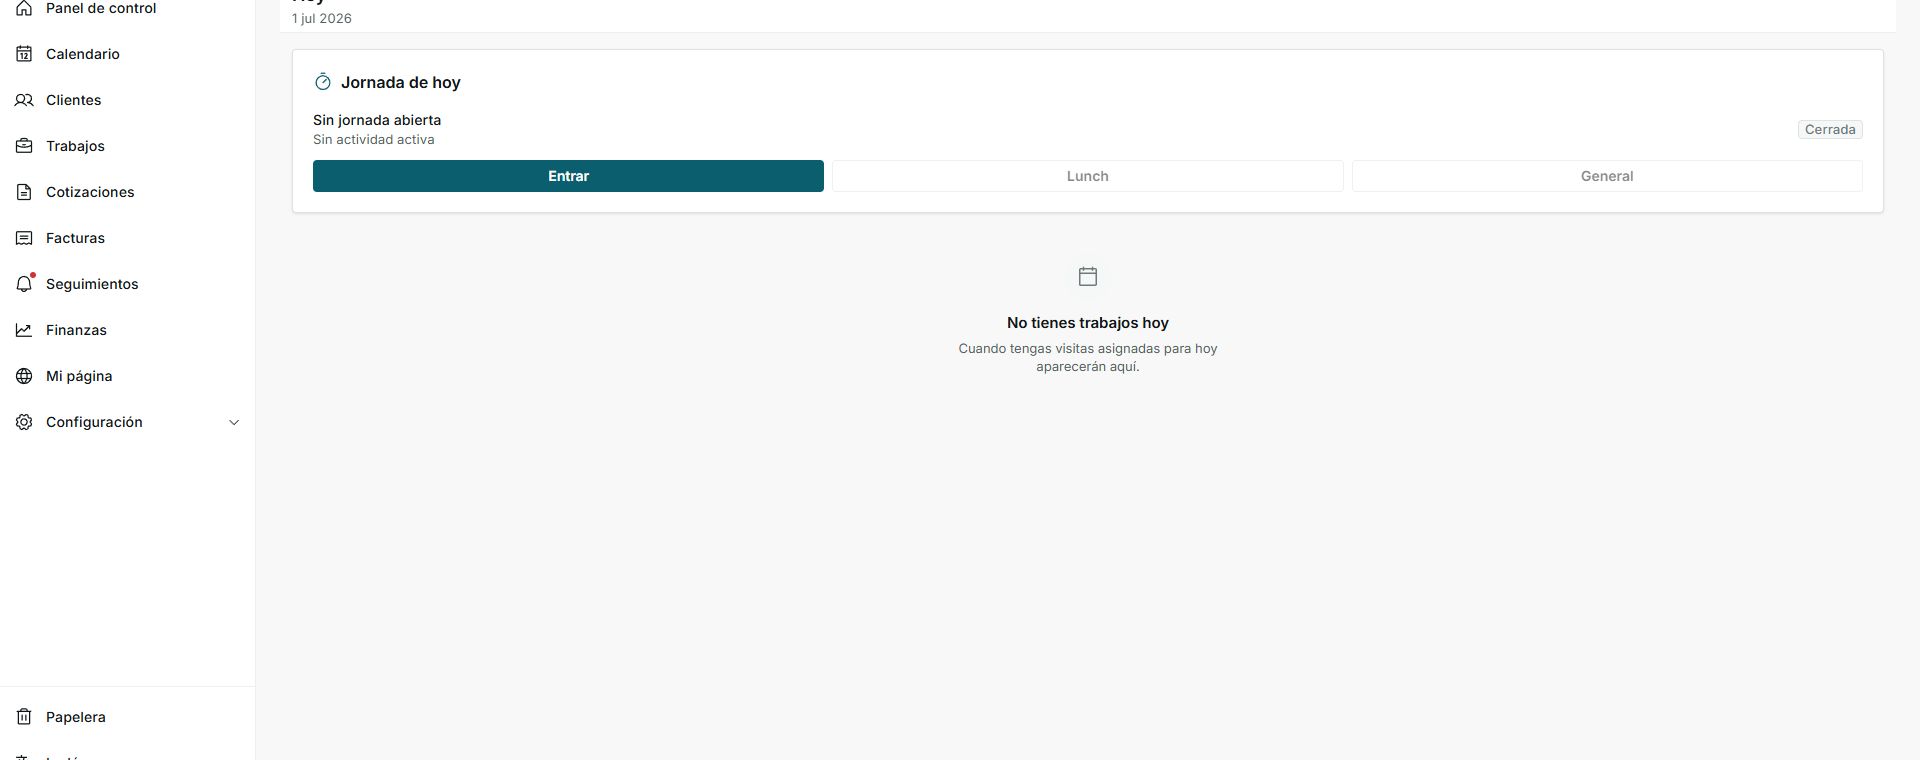
Task: Click the Trabajos briefcase icon
Action: (24, 146)
